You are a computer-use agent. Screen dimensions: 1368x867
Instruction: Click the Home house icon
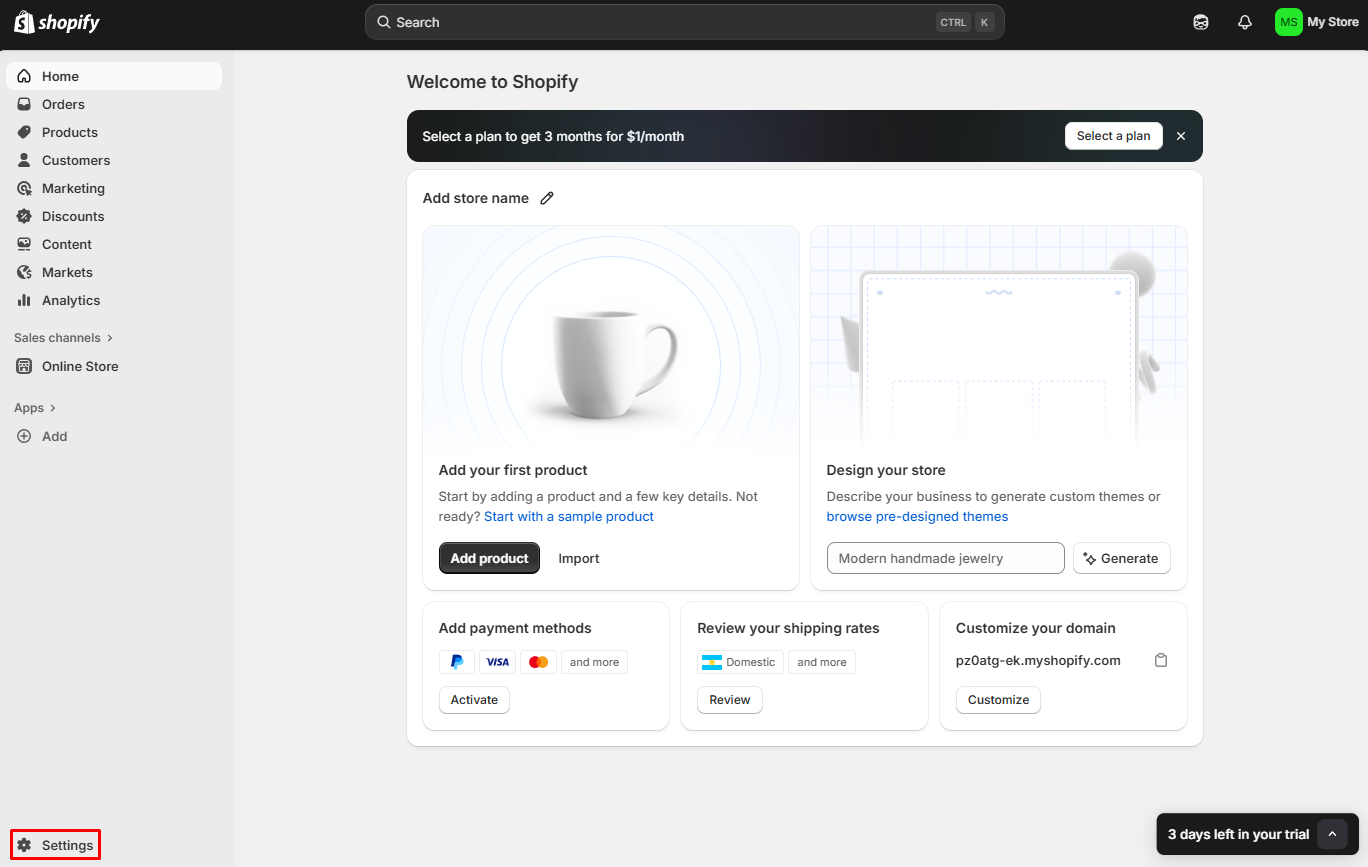(x=24, y=76)
